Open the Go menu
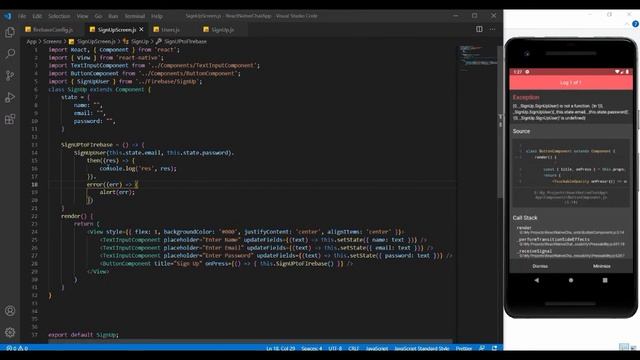 tap(98, 16)
